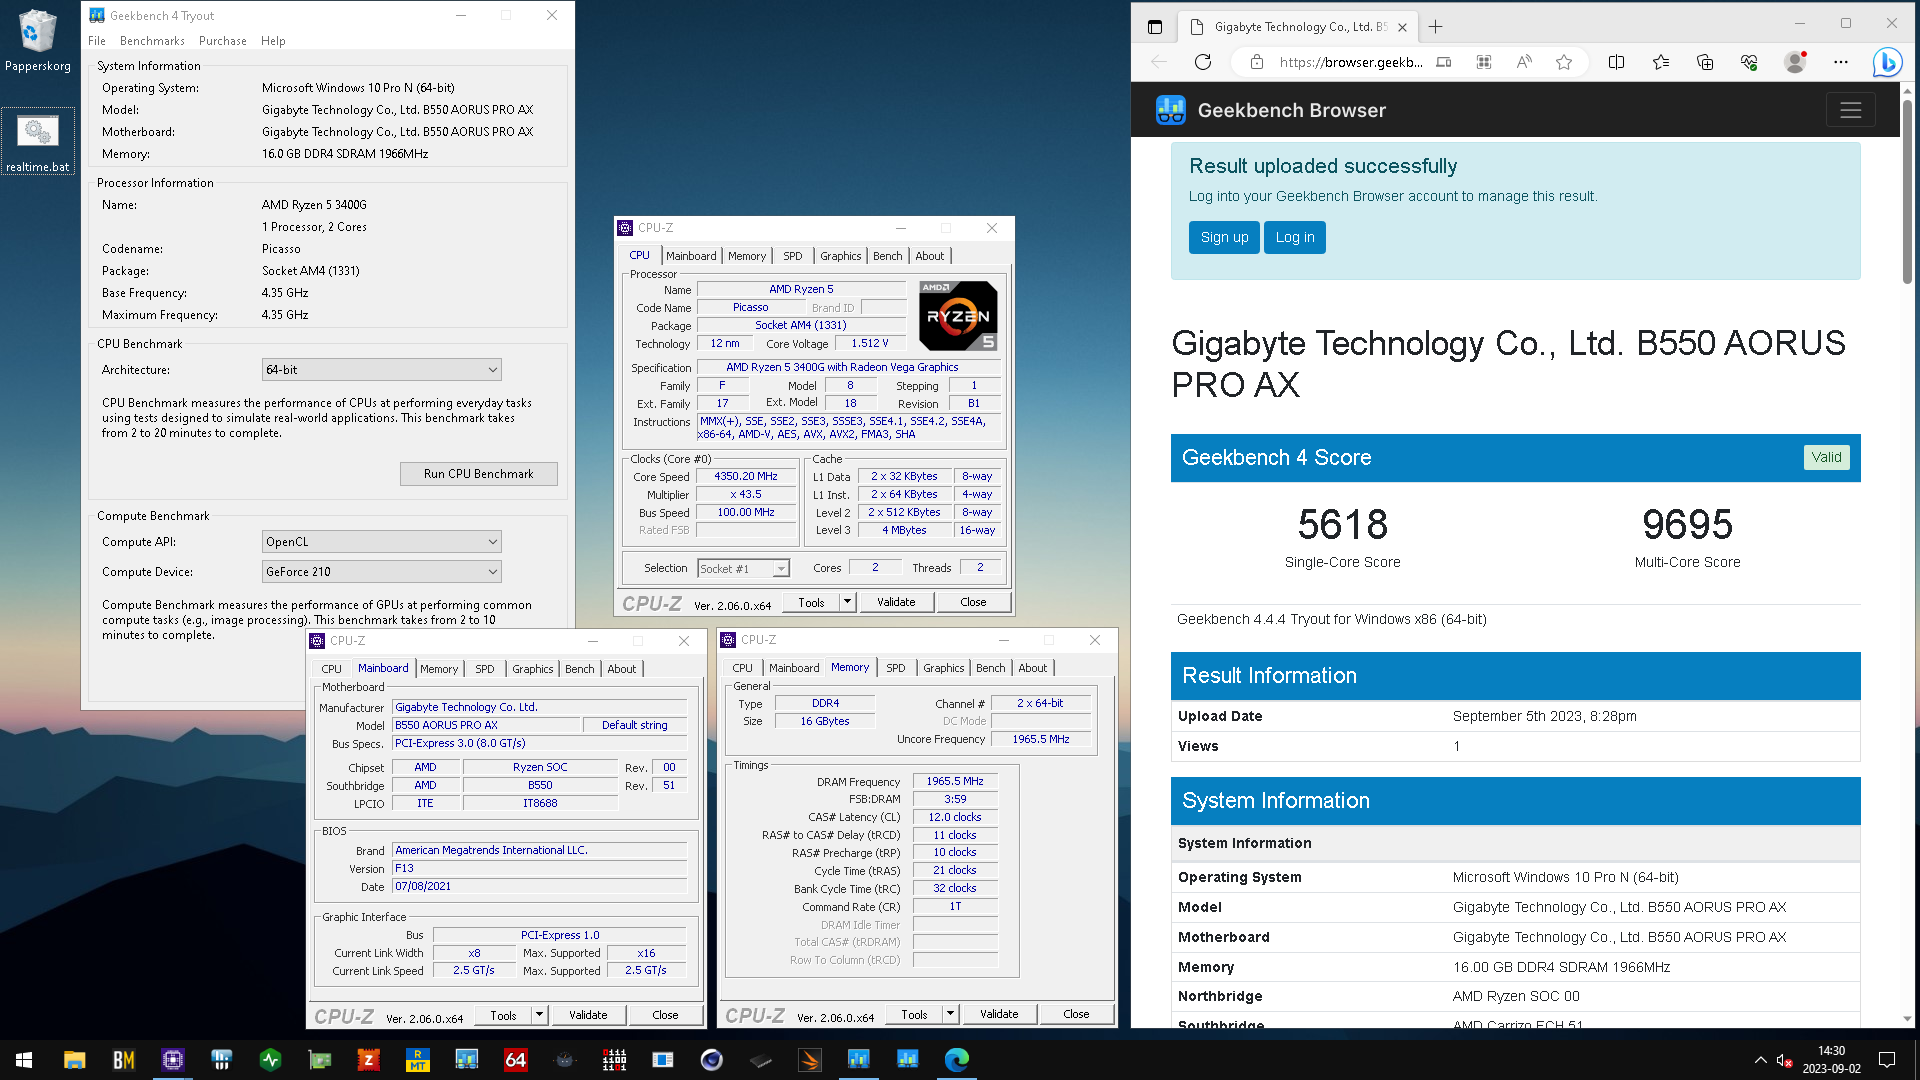This screenshot has height=1080, width=1920.
Task: Open the Edge profile avatar
Action: (1795, 62)
